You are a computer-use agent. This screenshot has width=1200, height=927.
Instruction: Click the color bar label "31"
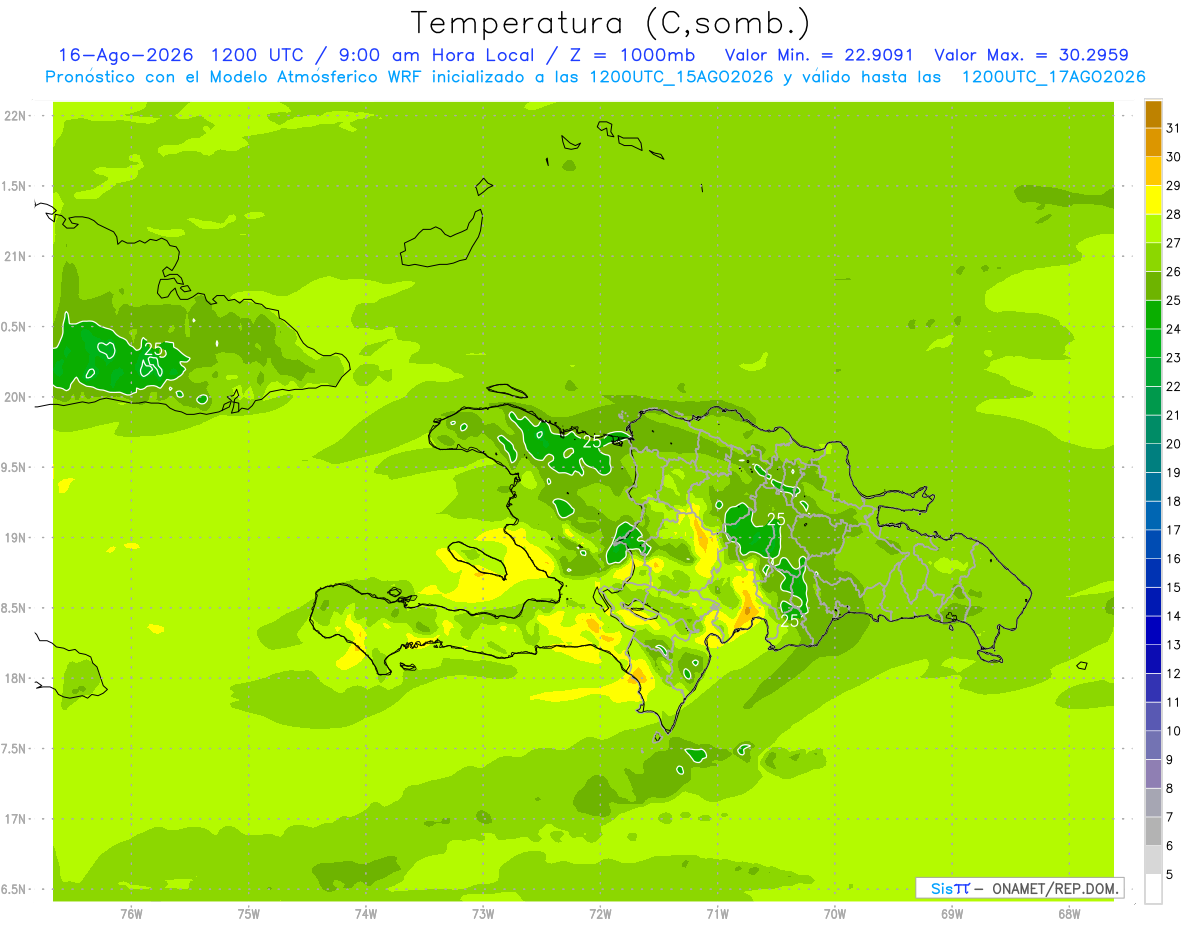point(1173,128)
